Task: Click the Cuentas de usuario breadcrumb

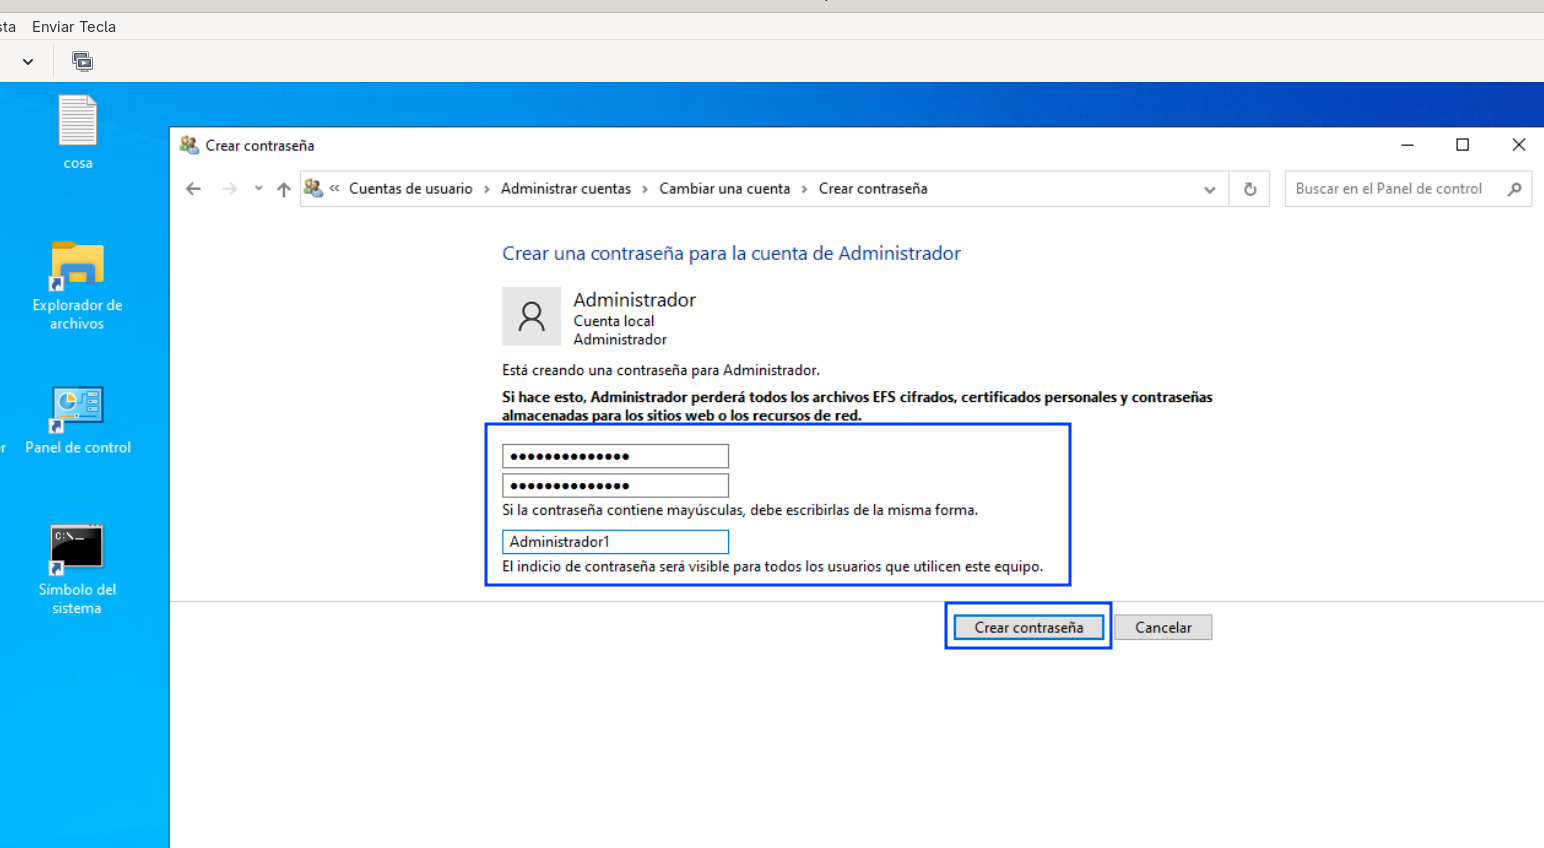Action: click(x=410, y=189)
